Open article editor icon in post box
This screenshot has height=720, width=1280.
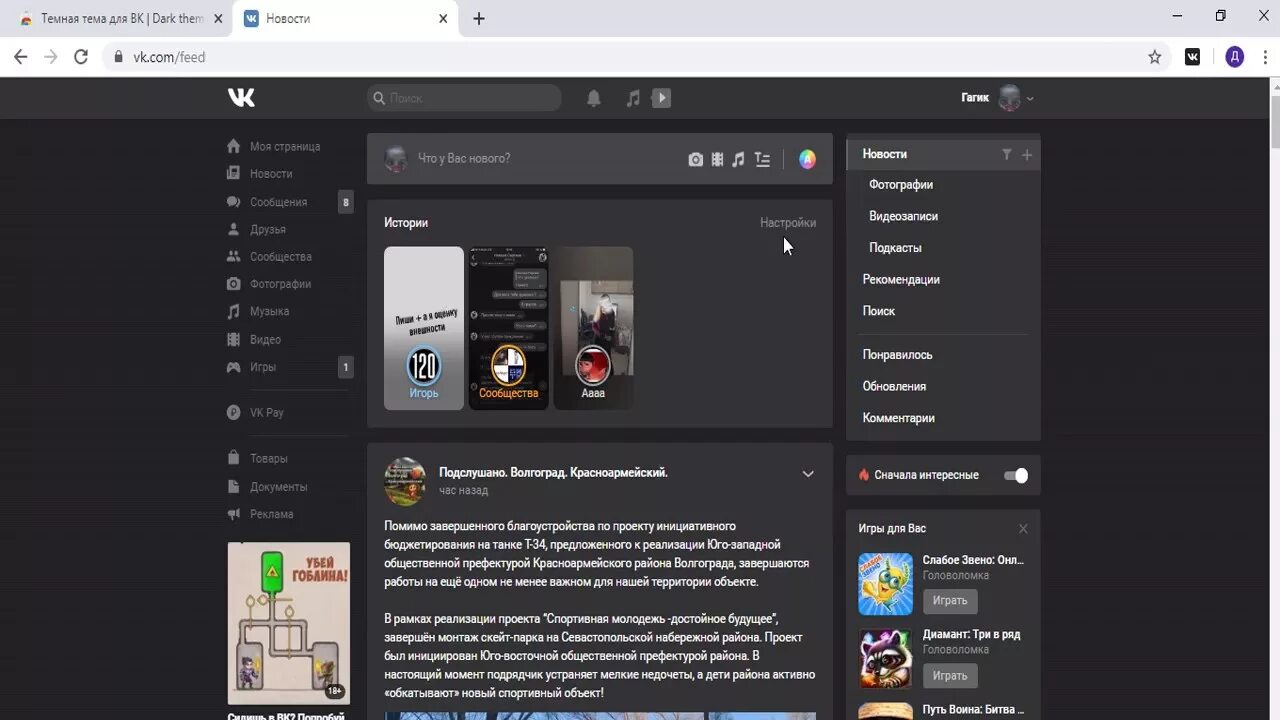pyautogui.click(x=762, y=159)
